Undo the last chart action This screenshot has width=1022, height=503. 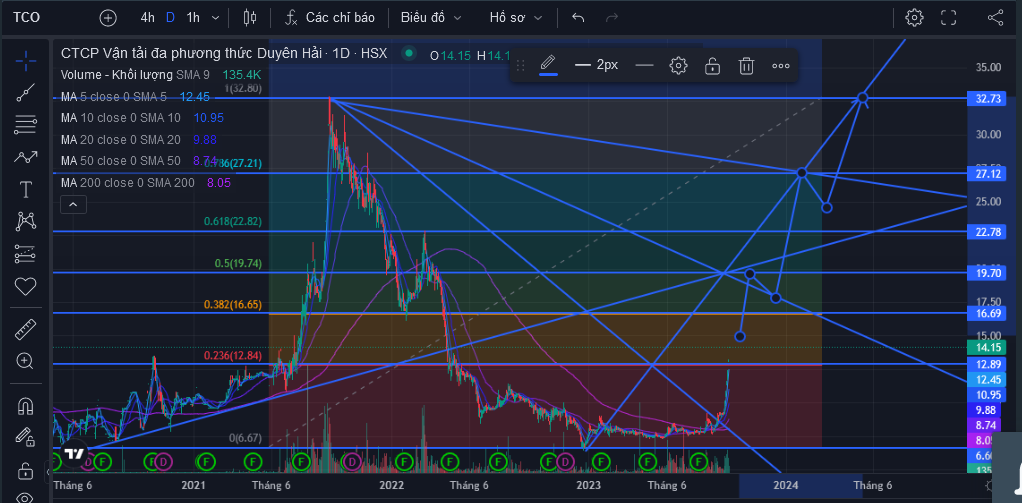coord(578,18)
